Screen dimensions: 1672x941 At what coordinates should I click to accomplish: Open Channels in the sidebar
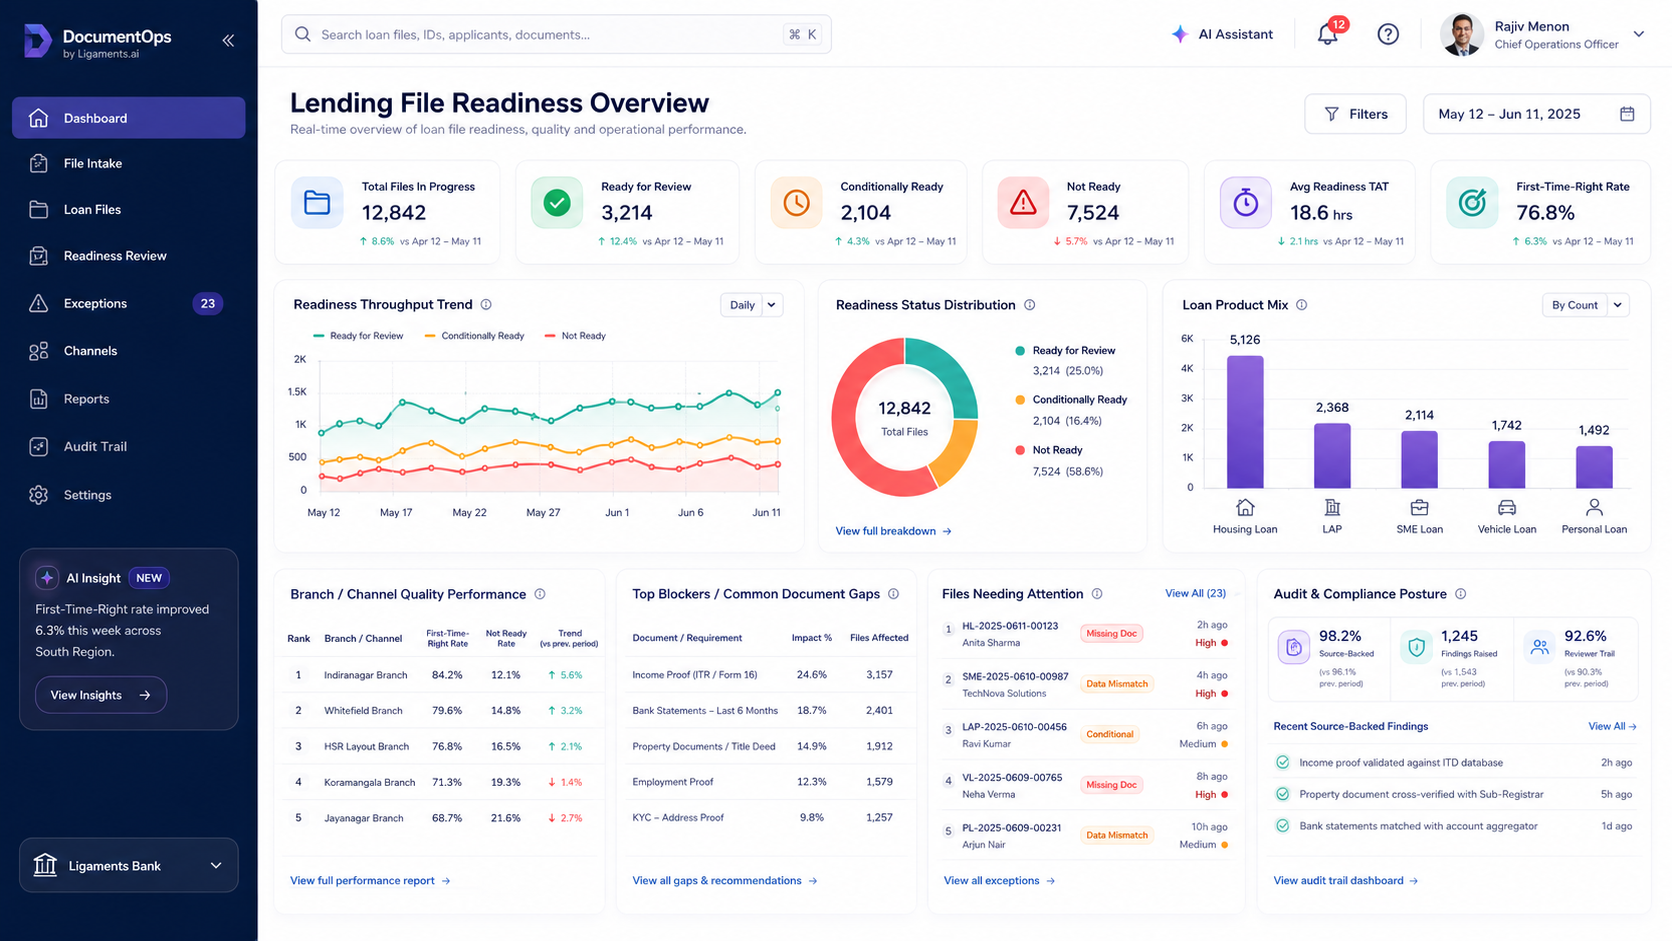click(129, 351)
